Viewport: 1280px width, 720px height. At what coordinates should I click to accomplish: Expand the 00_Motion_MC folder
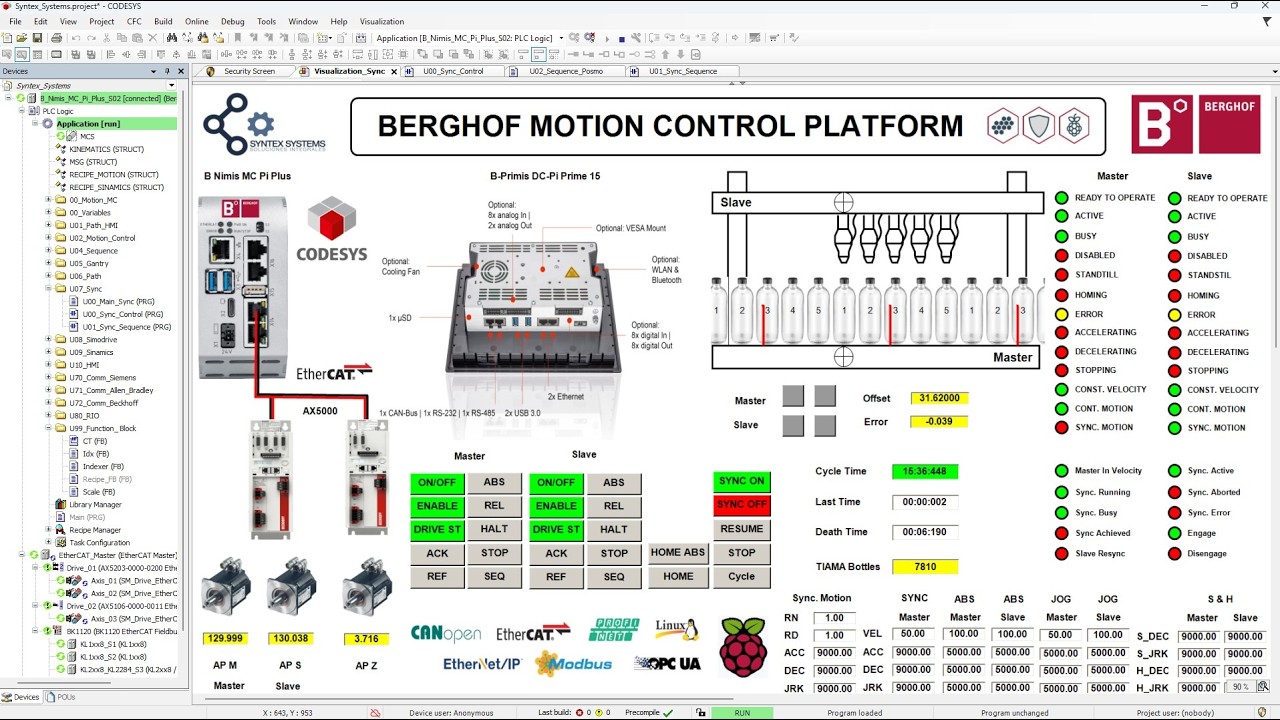point(48,200)
